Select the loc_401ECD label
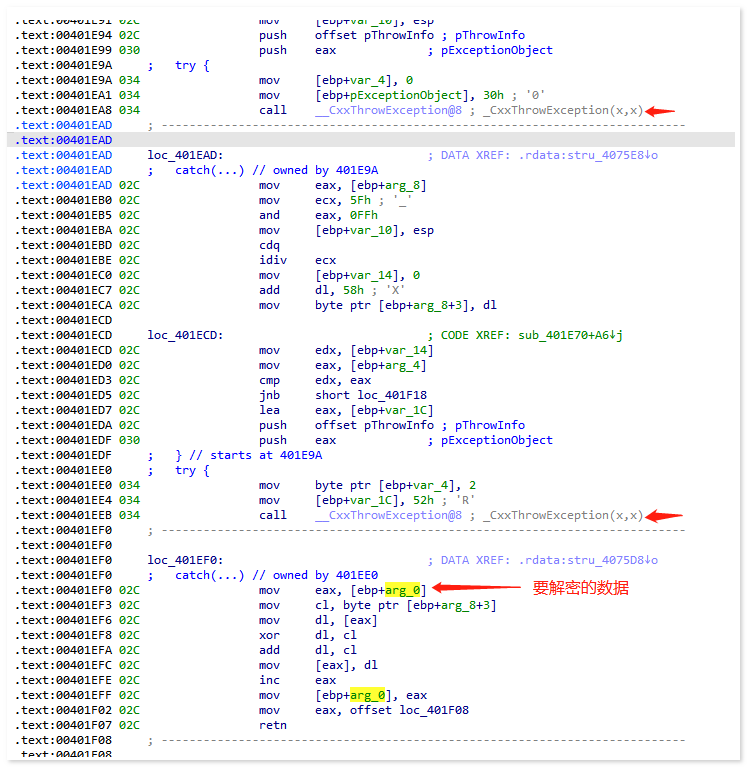Screen dimensions: 747x767 185,335
